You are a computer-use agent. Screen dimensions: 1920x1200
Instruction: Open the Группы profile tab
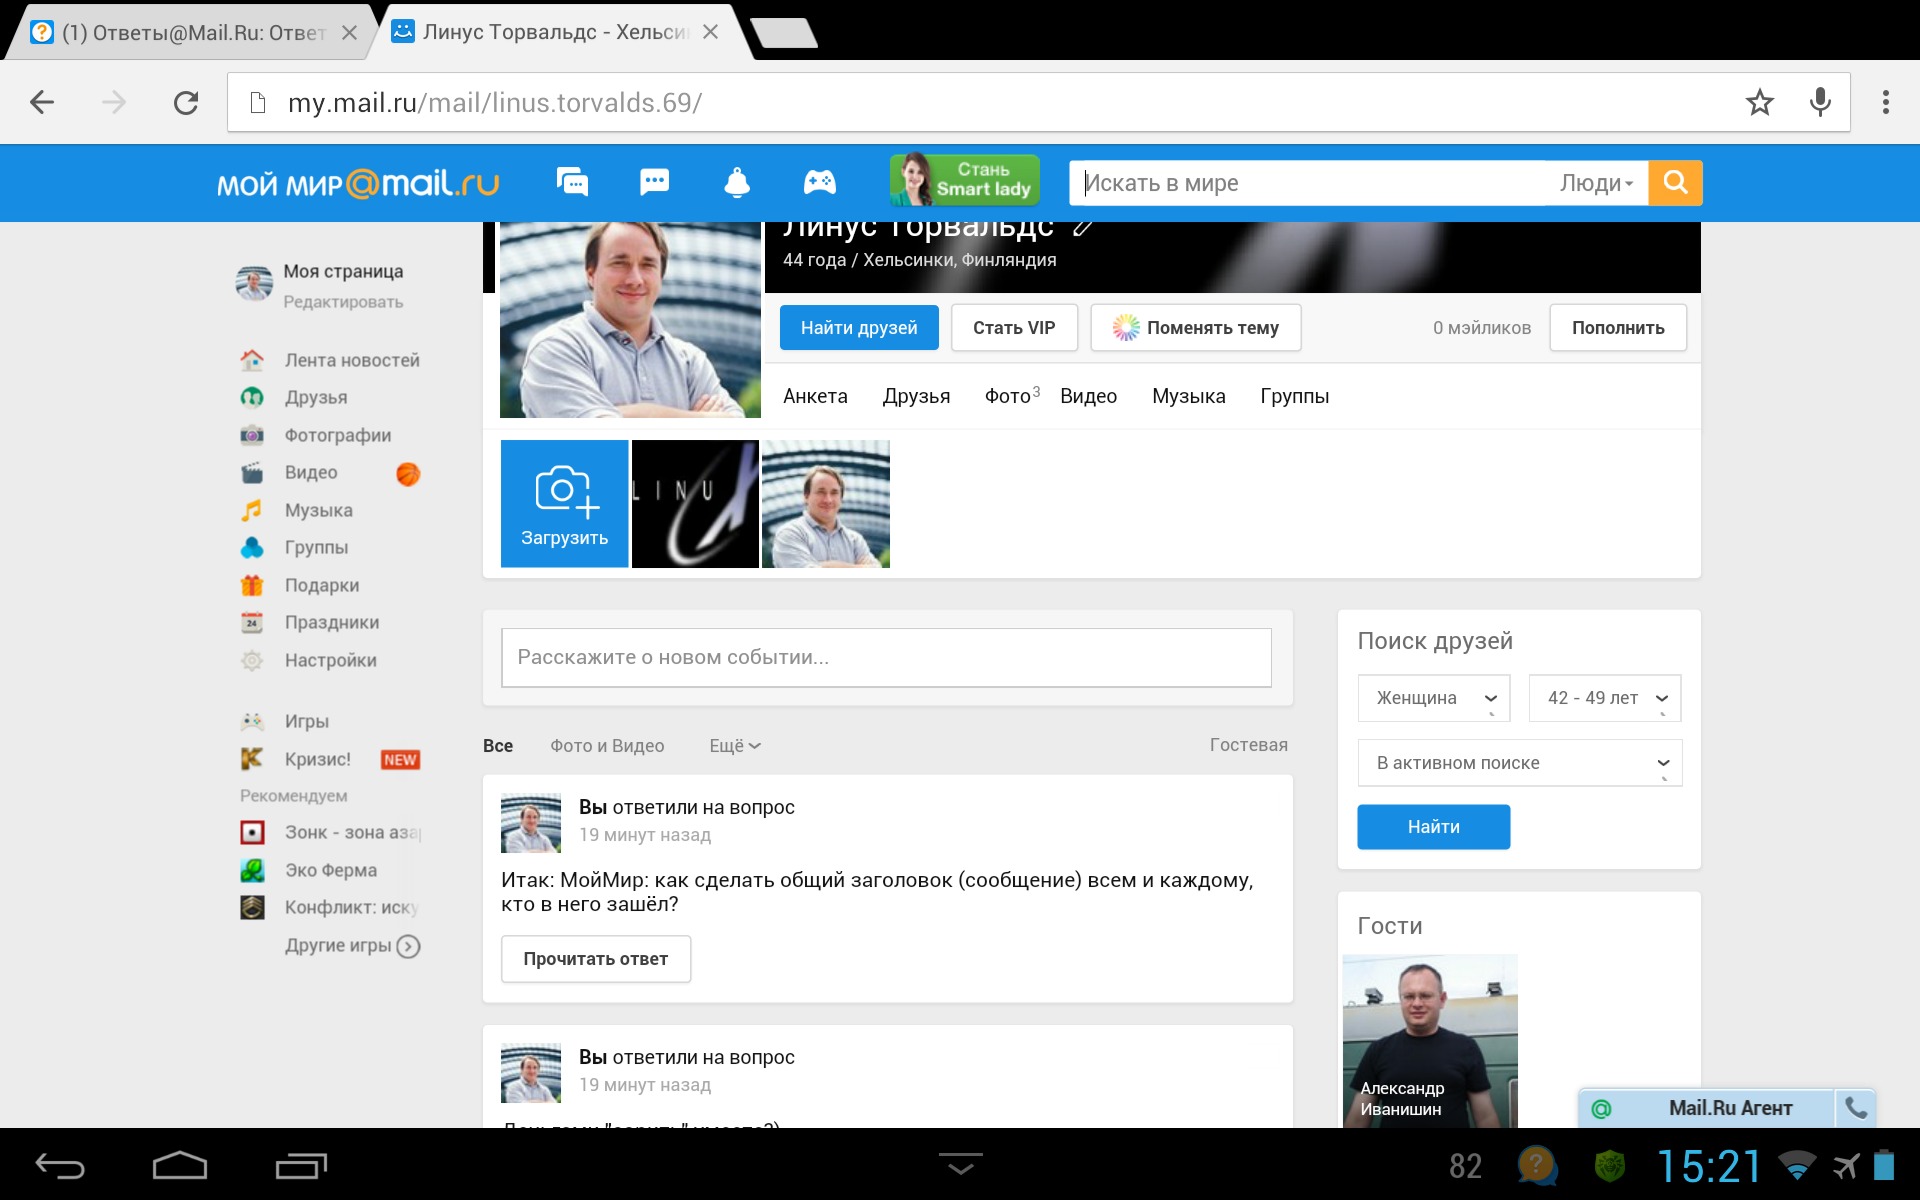(1294, 396)
